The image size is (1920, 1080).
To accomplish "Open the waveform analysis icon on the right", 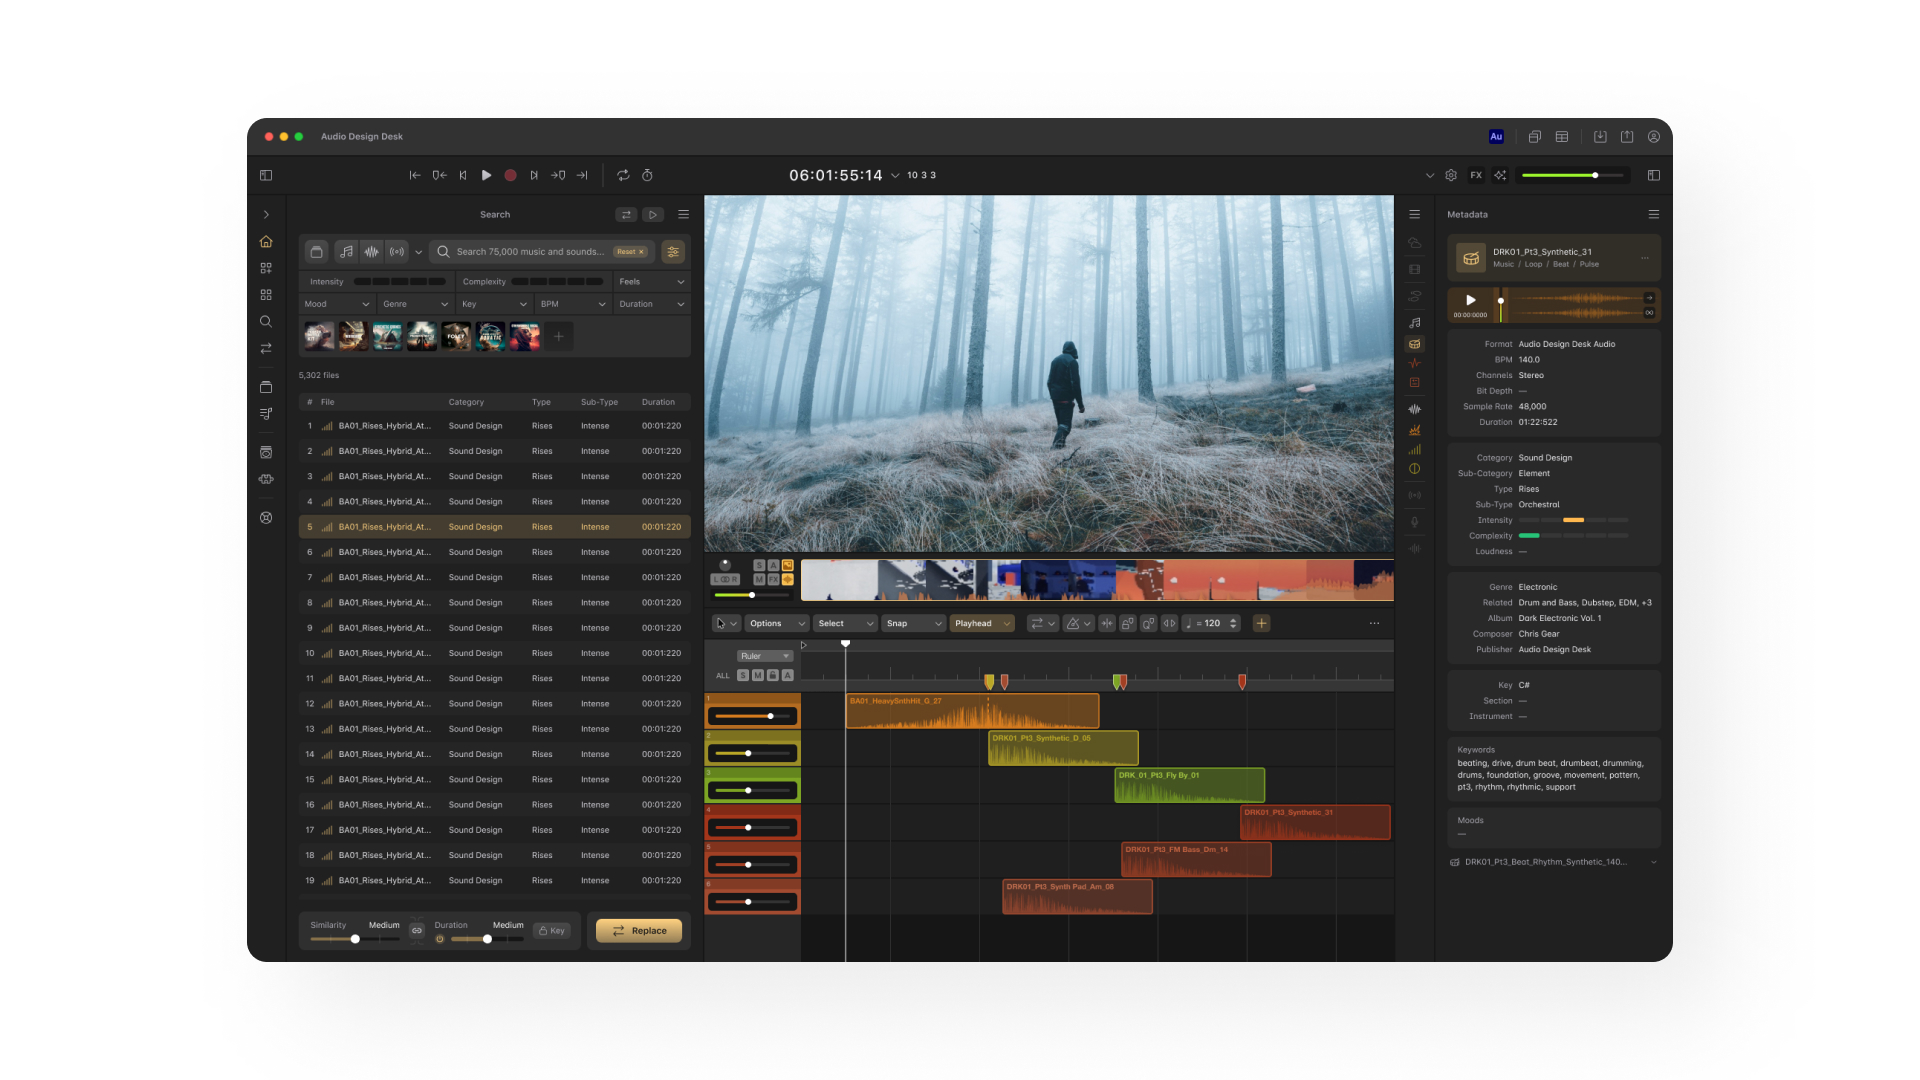I will (1415, 409).
